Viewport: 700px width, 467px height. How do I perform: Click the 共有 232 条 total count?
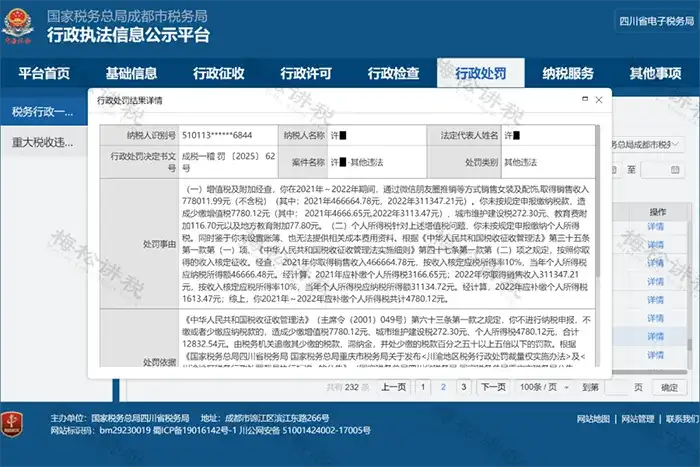point(348,387)
